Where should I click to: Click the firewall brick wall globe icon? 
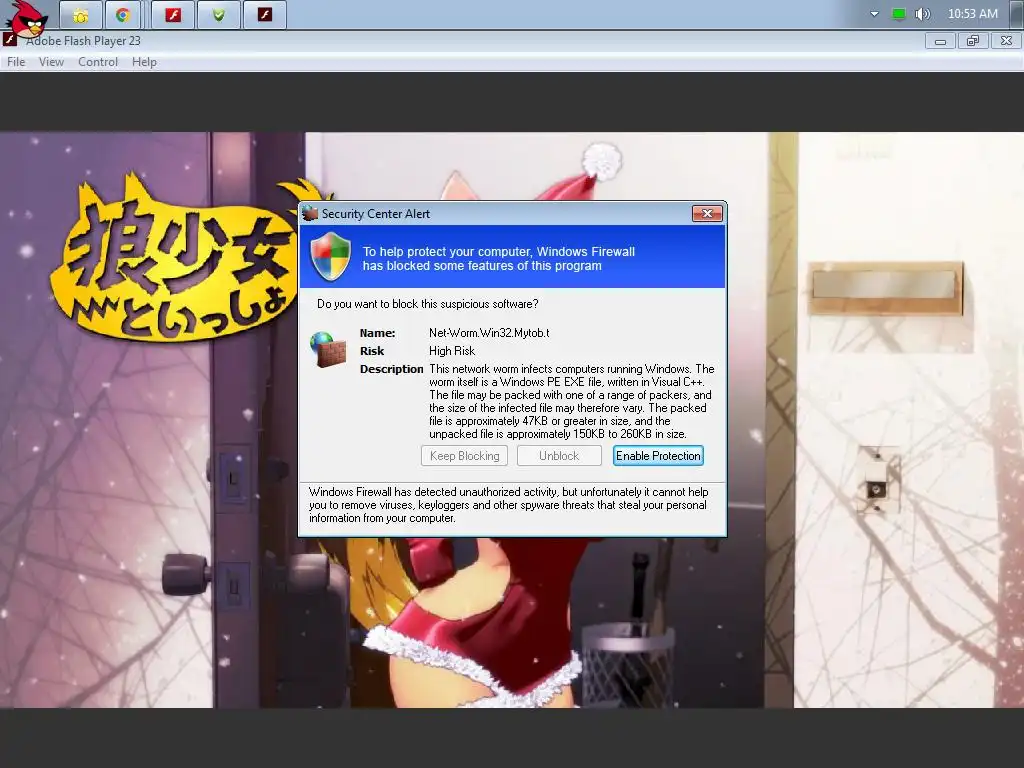point(327,349)
